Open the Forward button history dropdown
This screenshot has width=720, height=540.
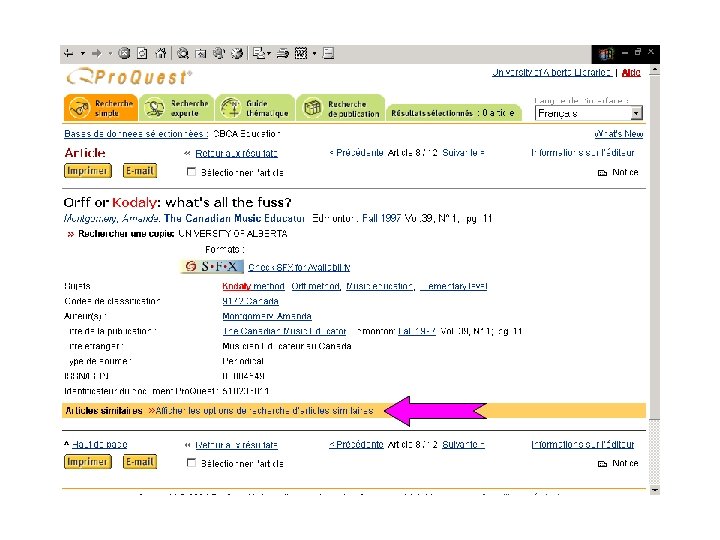[110, 54]
